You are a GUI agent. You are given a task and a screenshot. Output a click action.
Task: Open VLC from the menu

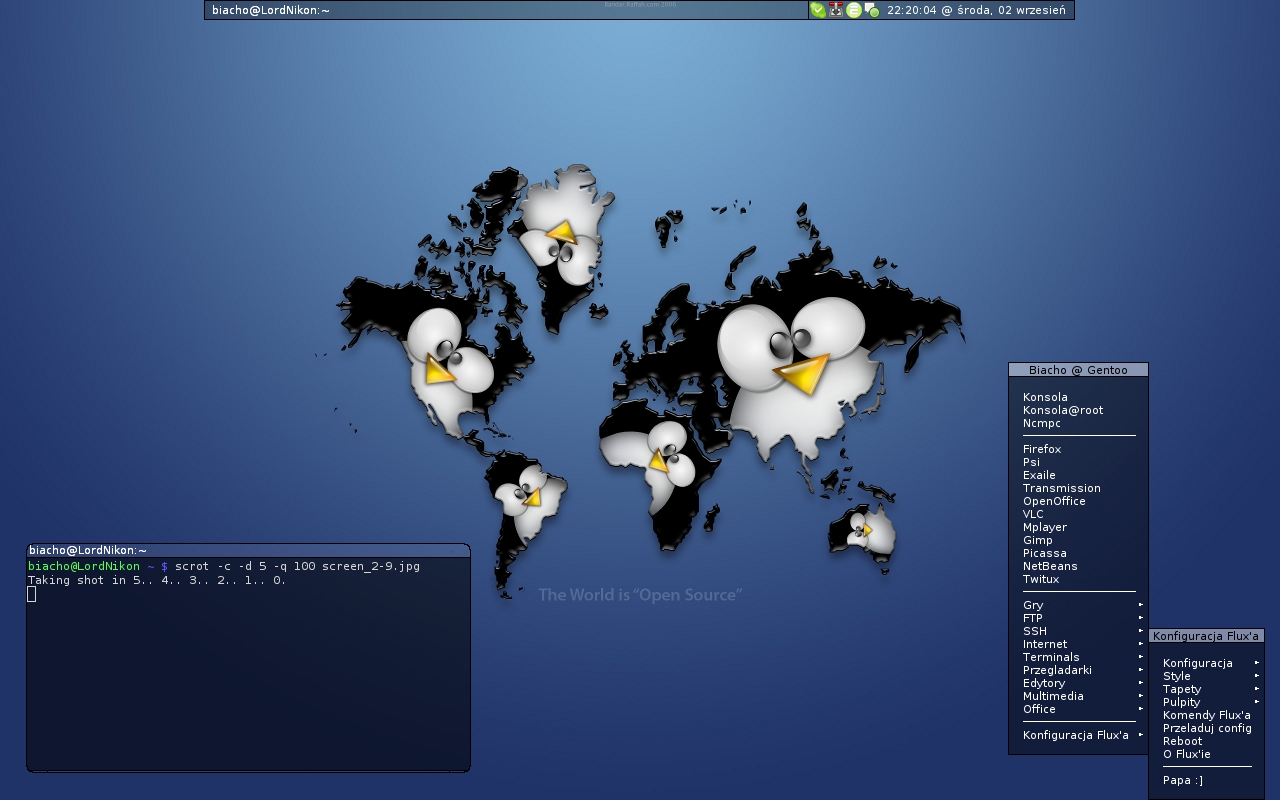pyautogui.click(x=1078, y=514)
